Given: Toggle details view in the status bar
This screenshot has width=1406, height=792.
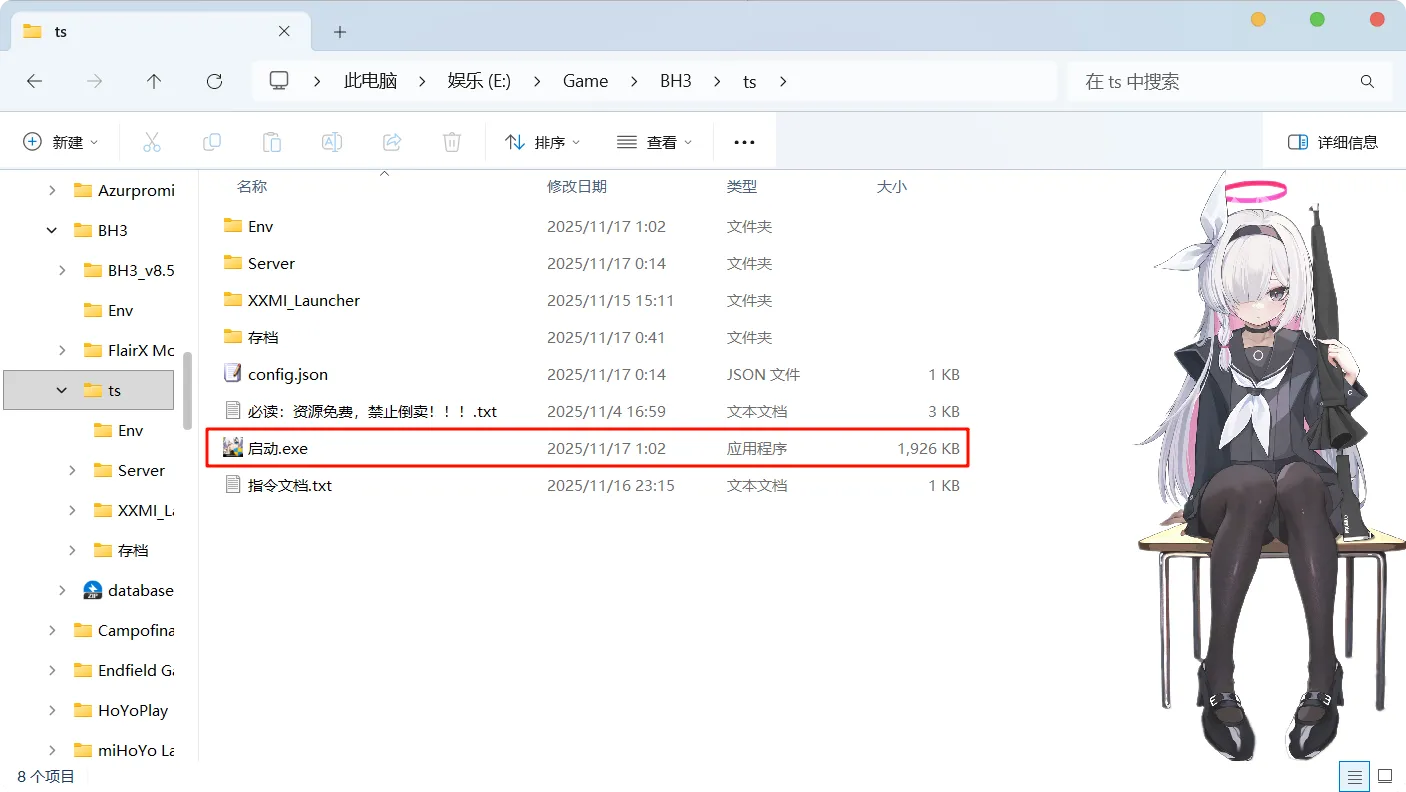Looking at the screenshot, I should tap(1354, 776).
